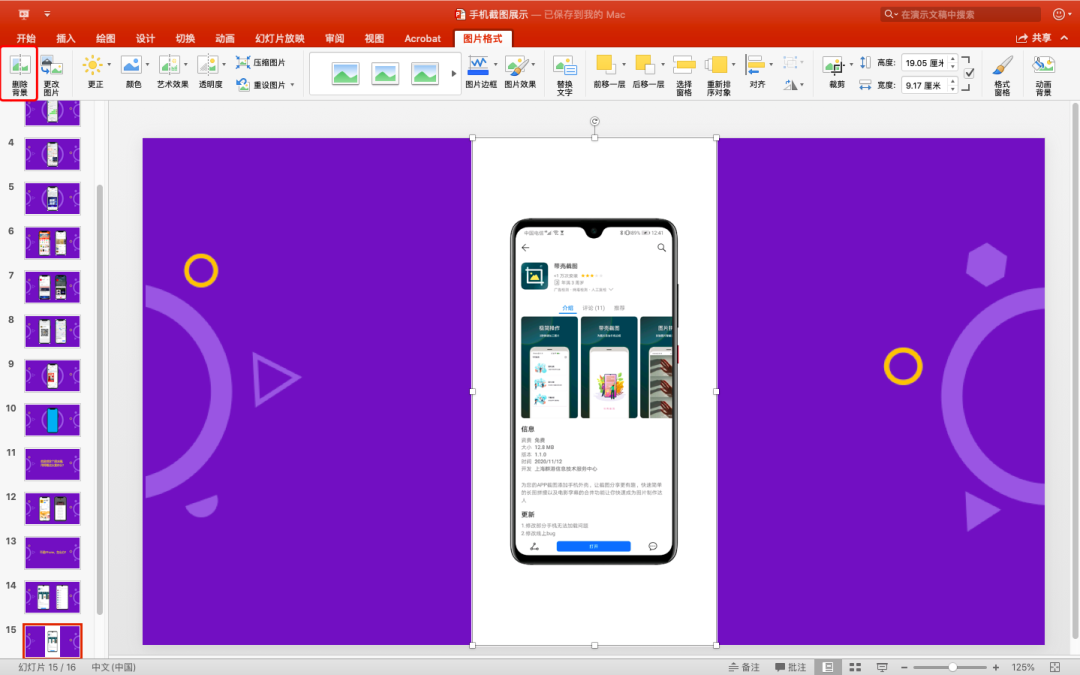1080x675 pixels.
Task: Expand the Transparency (透明度) dropdown arrow
Action: point(224,65)
